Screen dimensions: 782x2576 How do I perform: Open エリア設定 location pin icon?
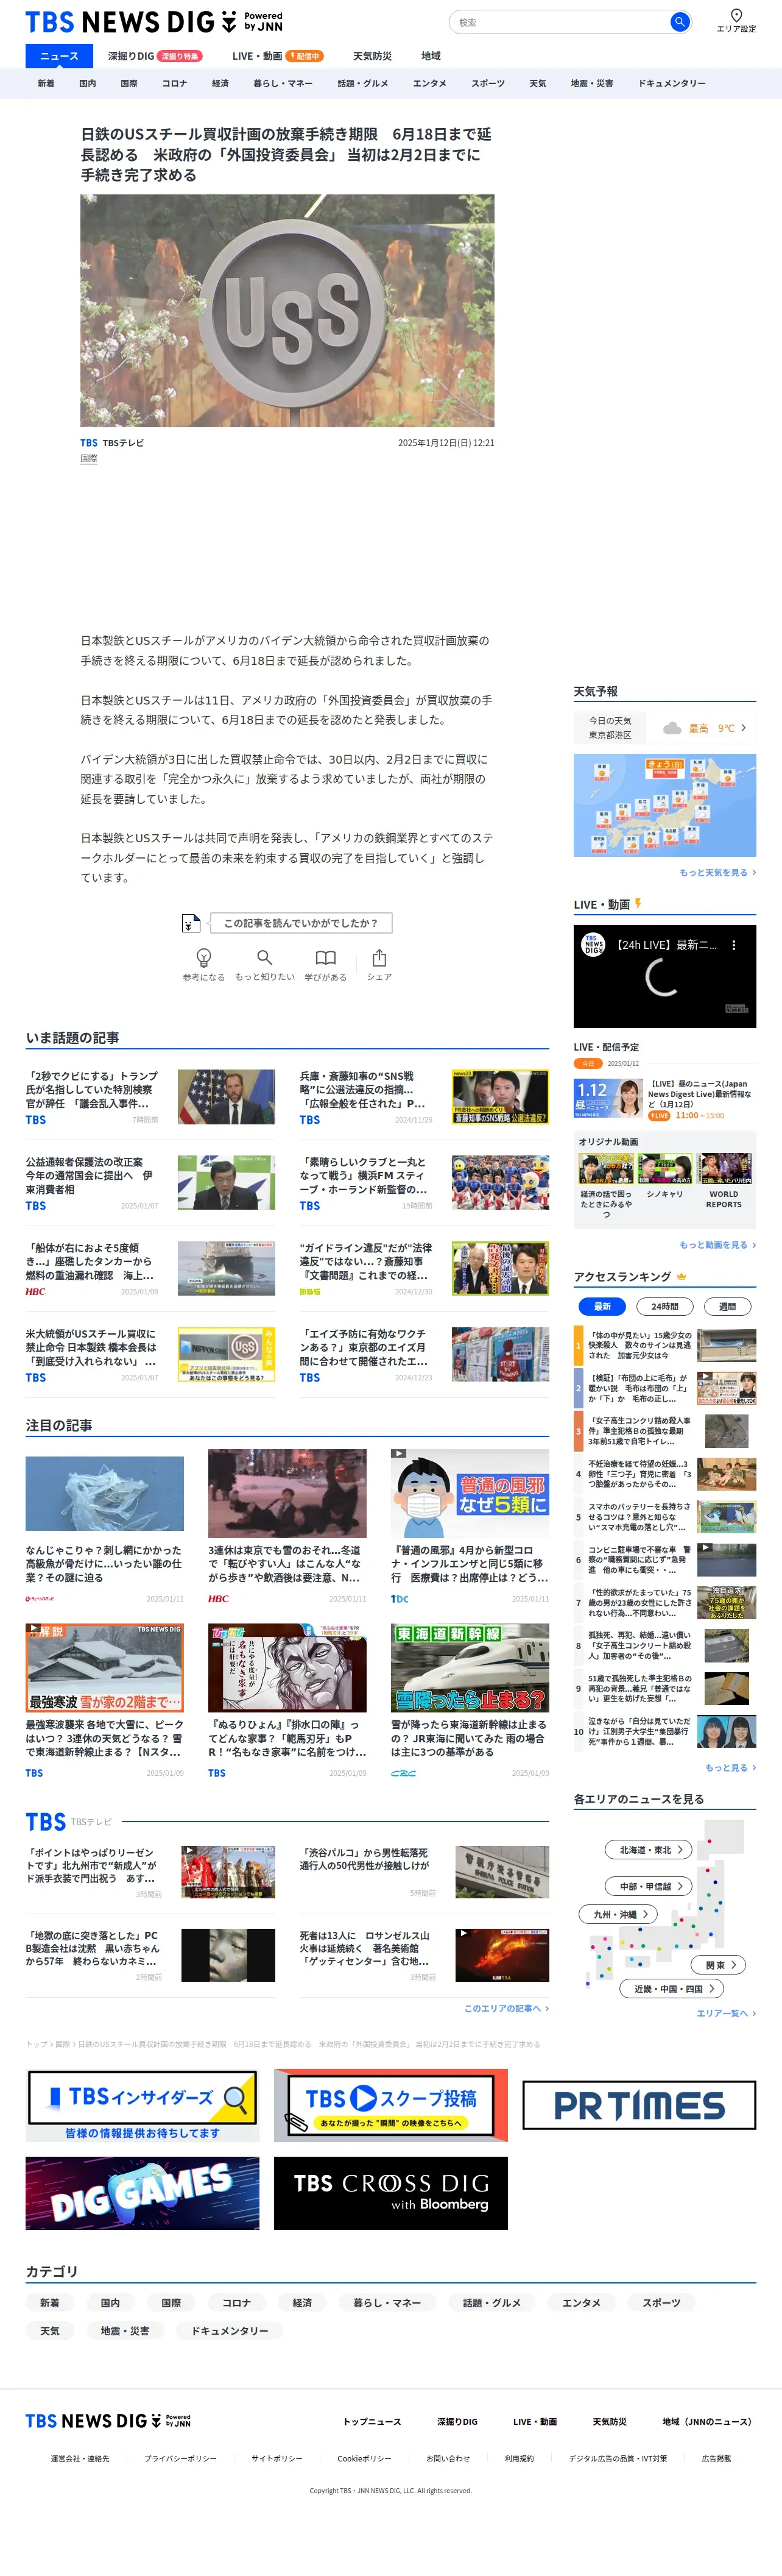pyautogui.click(x=736, y=15)
